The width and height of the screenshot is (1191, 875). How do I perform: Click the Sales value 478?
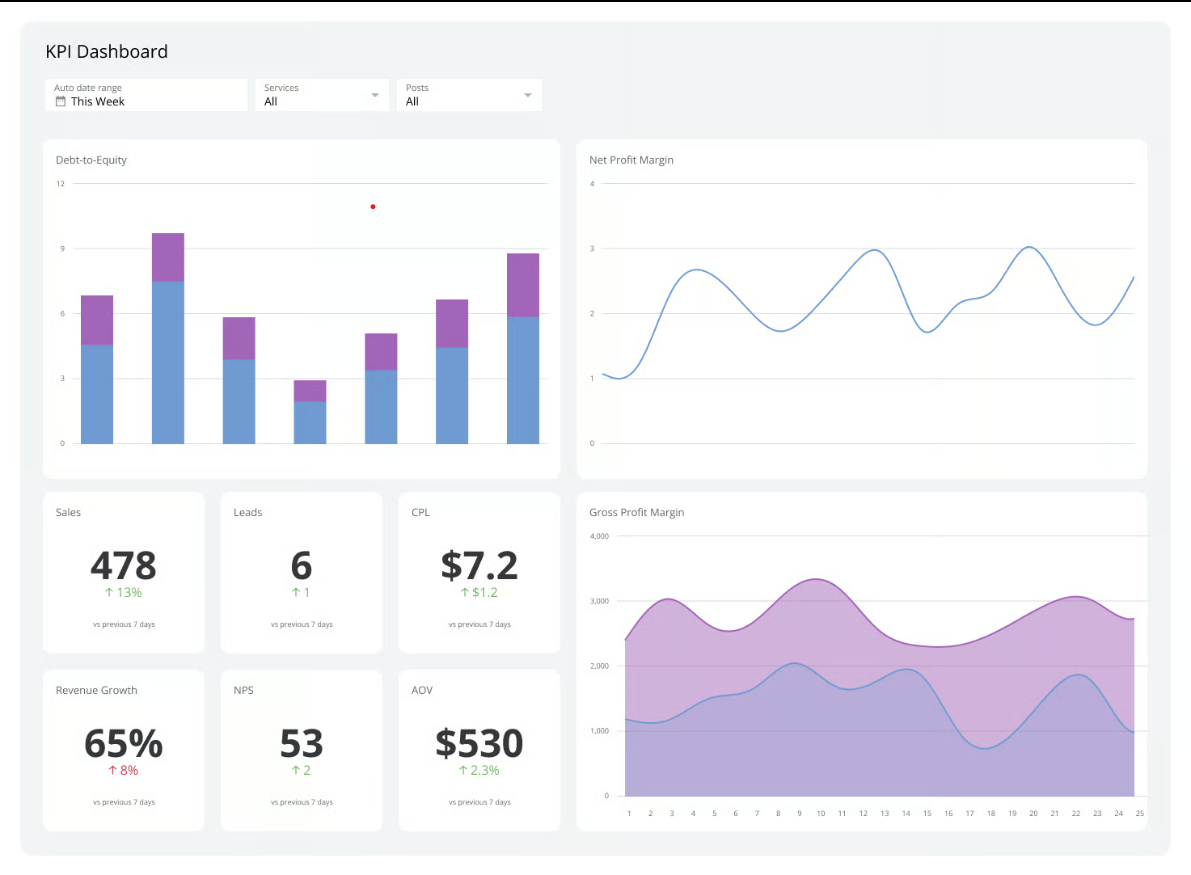(x=123, y=566)
